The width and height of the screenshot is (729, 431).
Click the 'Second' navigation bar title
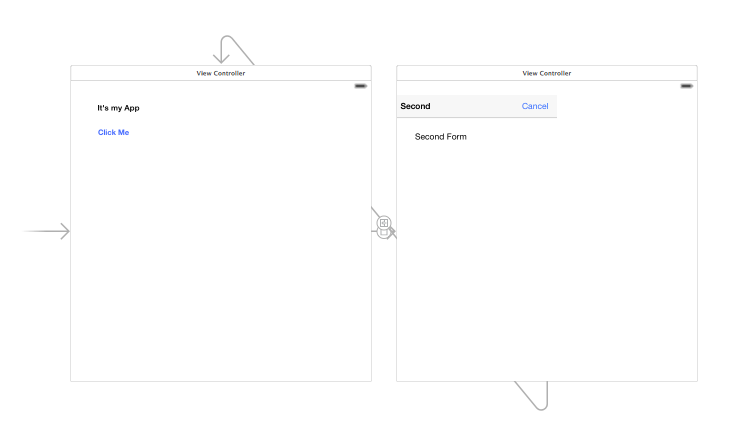pos(415,106)
